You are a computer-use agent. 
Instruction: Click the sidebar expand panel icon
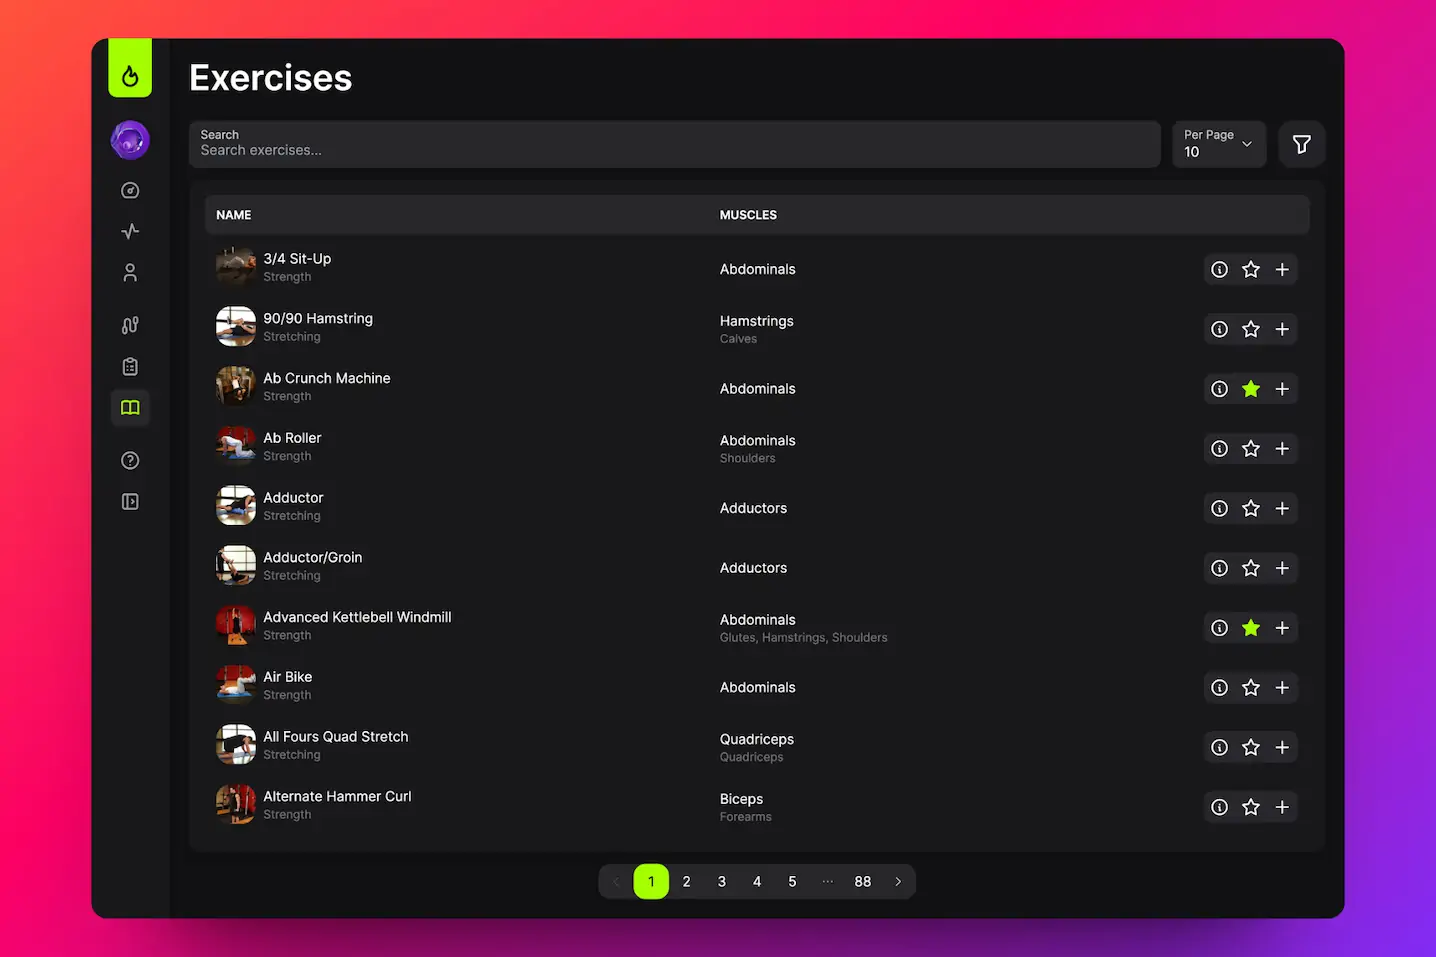click(x=130, y=502)
